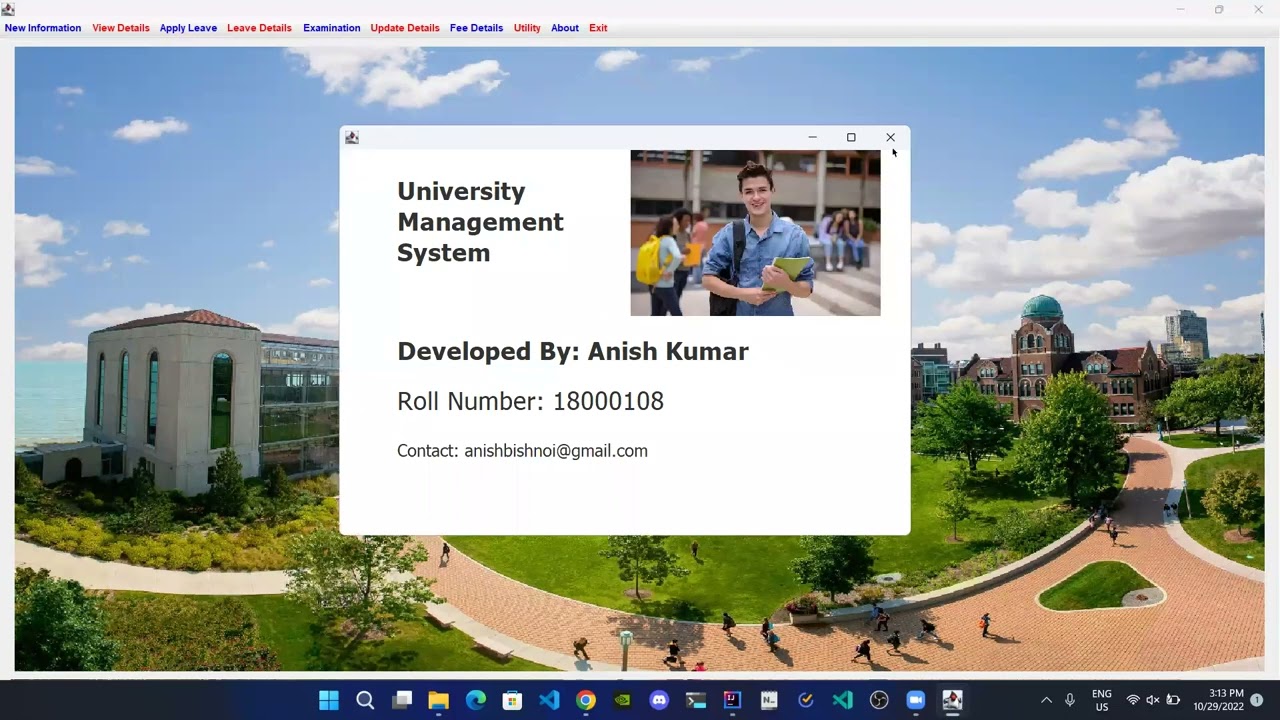This screenshot has width=1280, height=720.
Task: Close the About dialog window
Action: click(890, 138)
